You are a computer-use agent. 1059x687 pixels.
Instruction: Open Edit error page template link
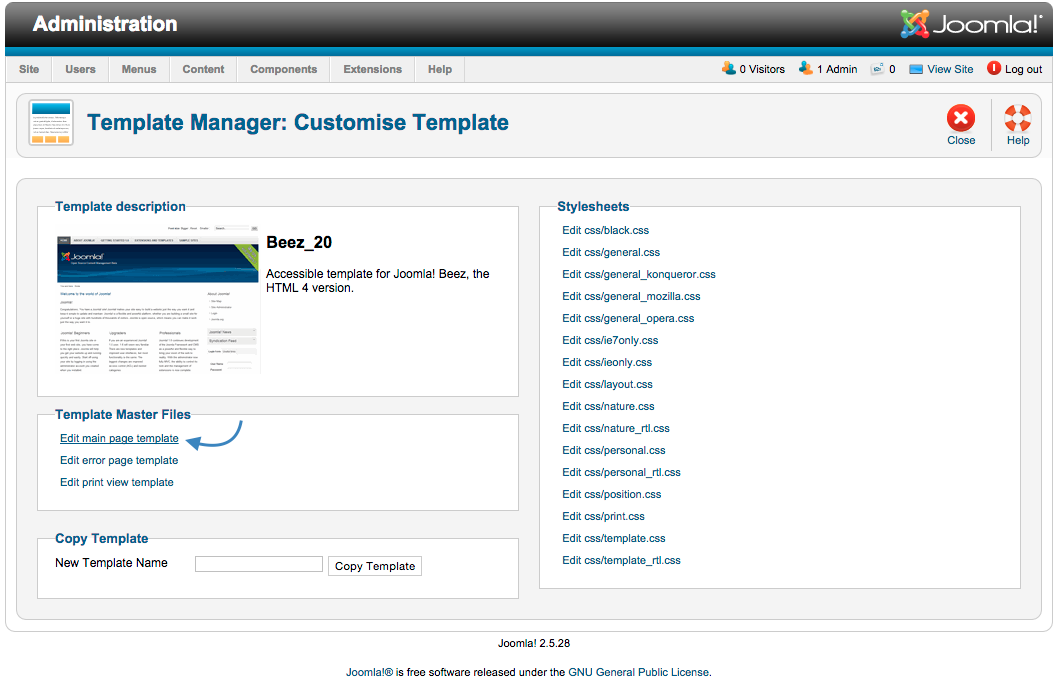(119, 460)
